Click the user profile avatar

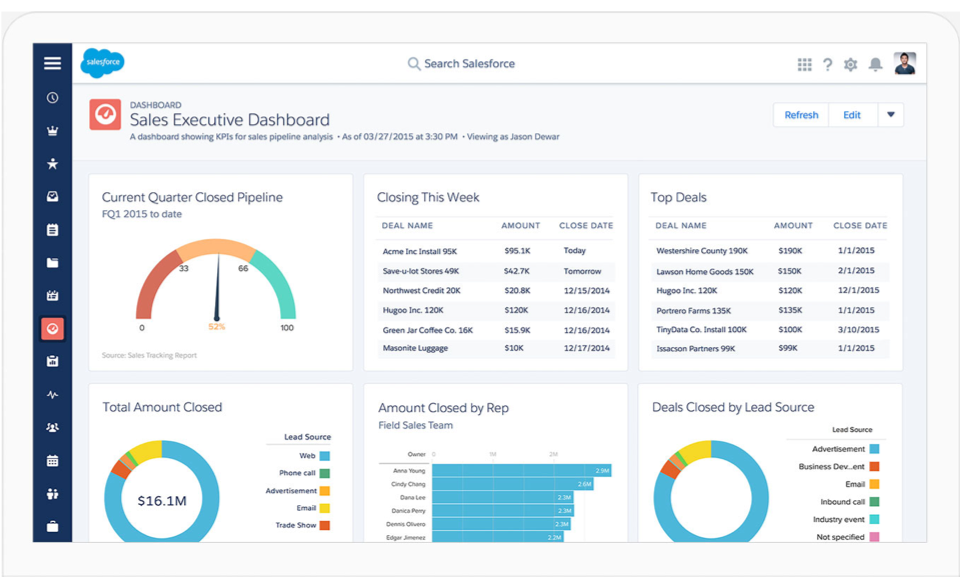point(905,64)
